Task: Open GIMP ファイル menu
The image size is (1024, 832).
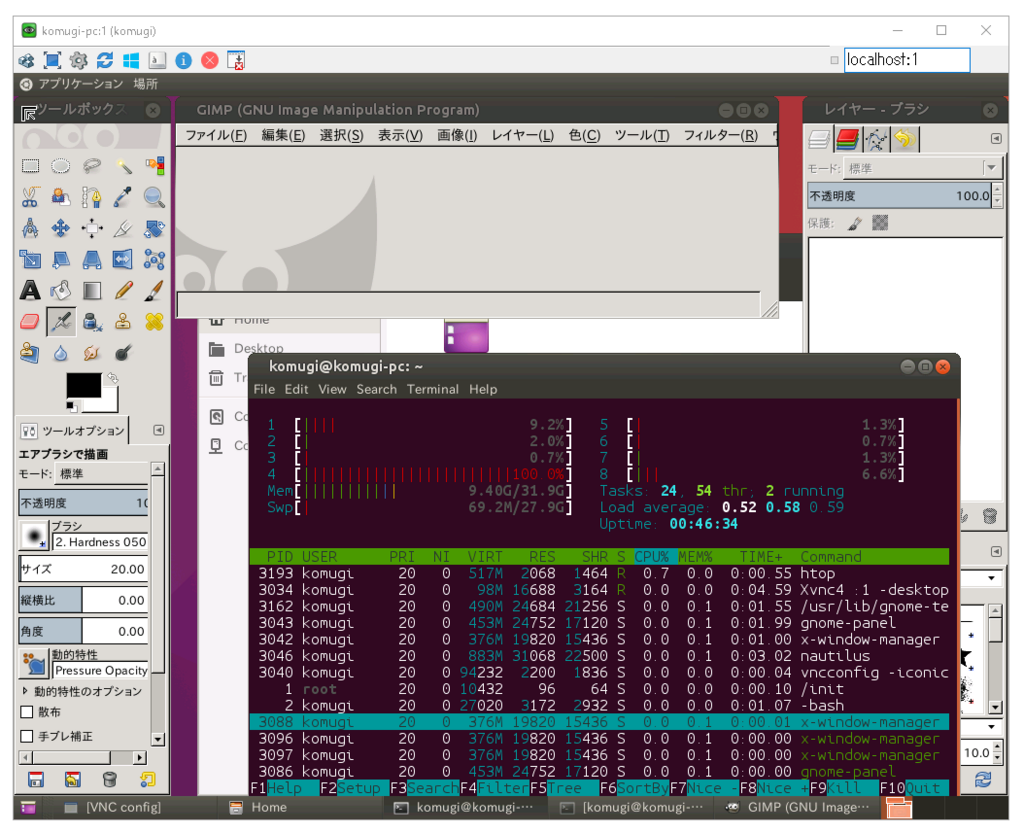Action: [x=216, y=135]
